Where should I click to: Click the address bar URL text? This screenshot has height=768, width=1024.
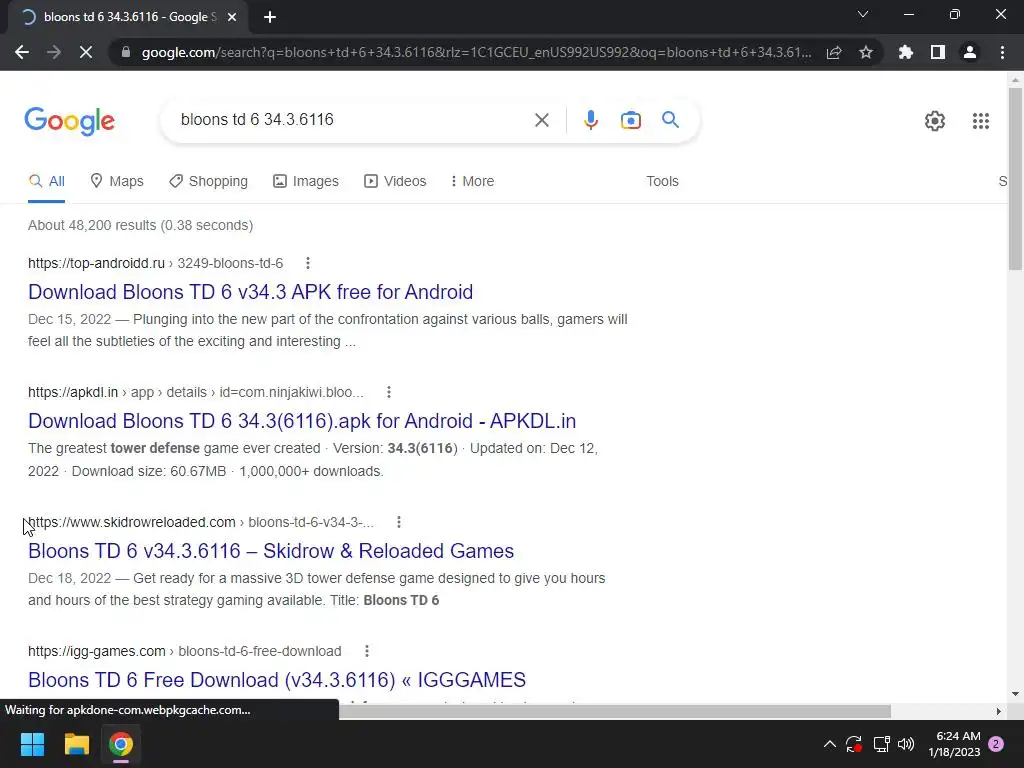pos(477,52)
